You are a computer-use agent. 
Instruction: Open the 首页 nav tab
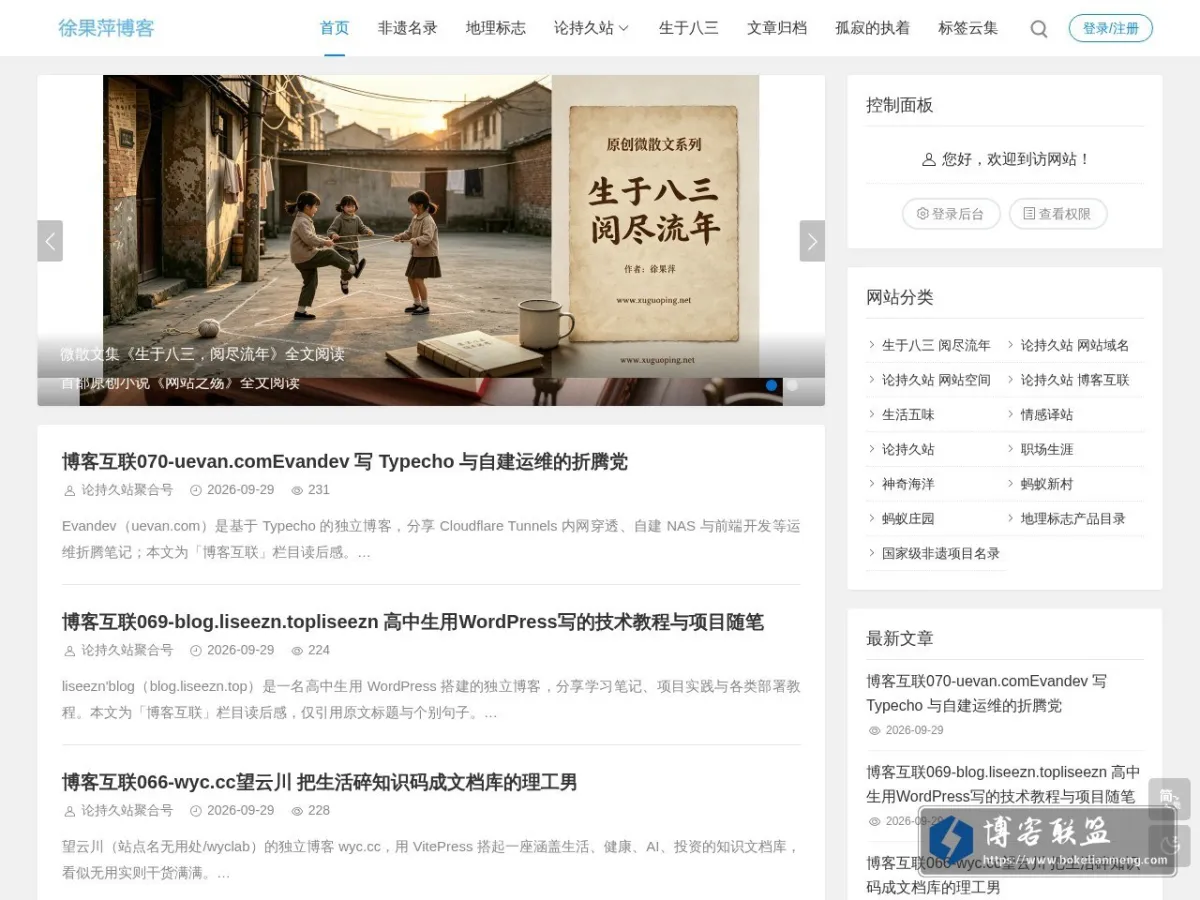coord(334,28)
